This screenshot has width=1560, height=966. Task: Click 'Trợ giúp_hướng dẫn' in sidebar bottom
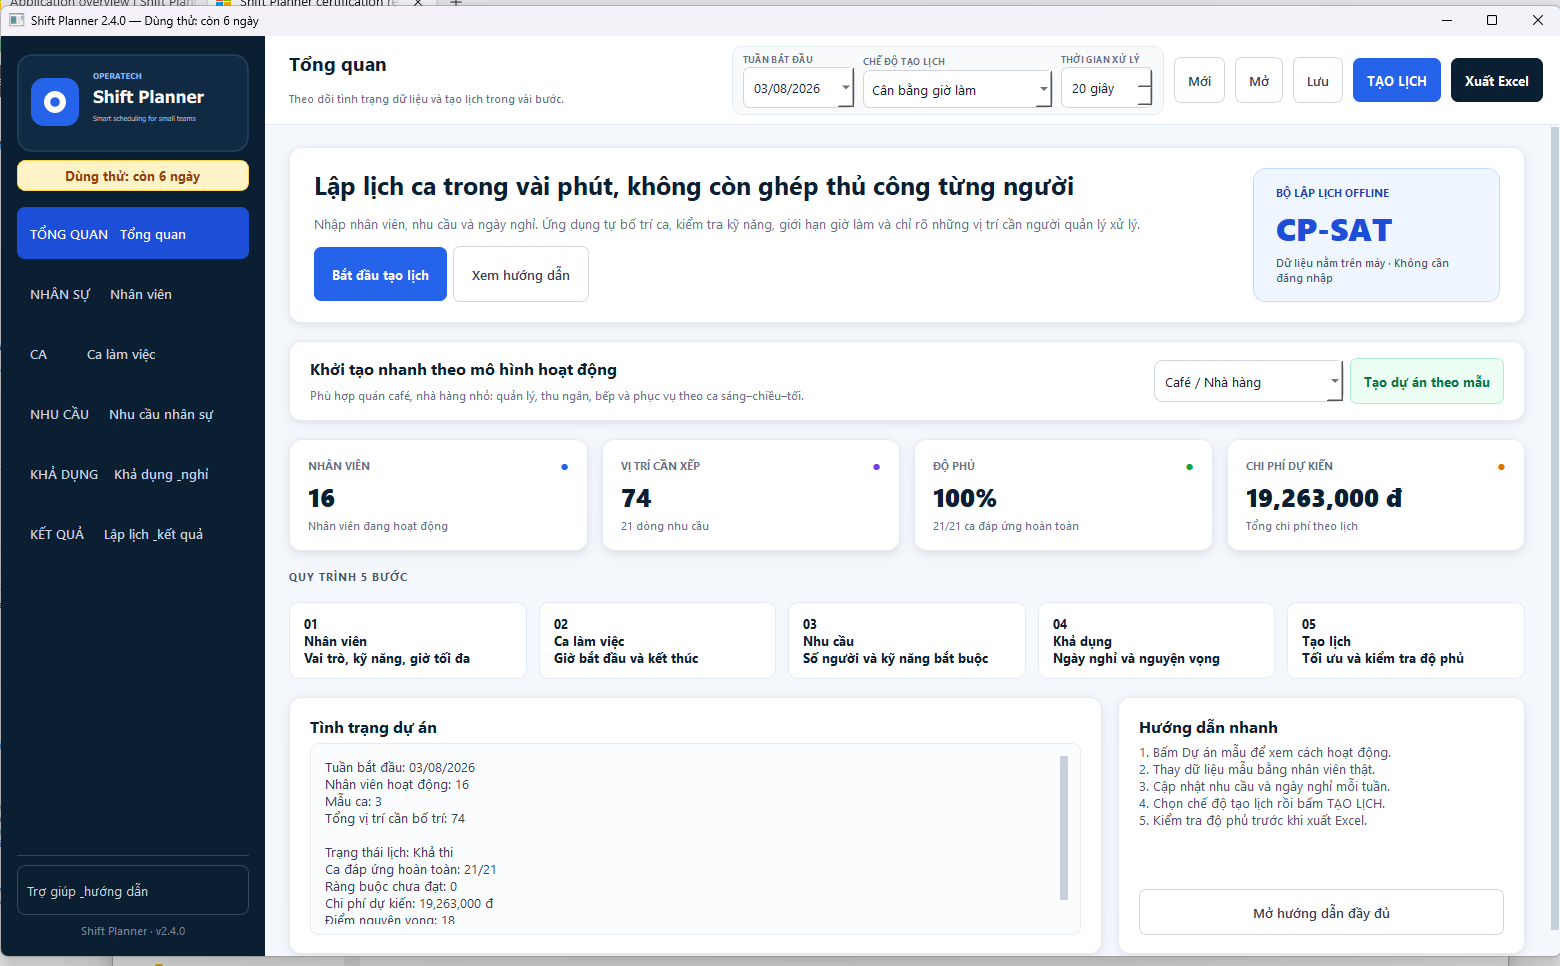tap(133, 890)
